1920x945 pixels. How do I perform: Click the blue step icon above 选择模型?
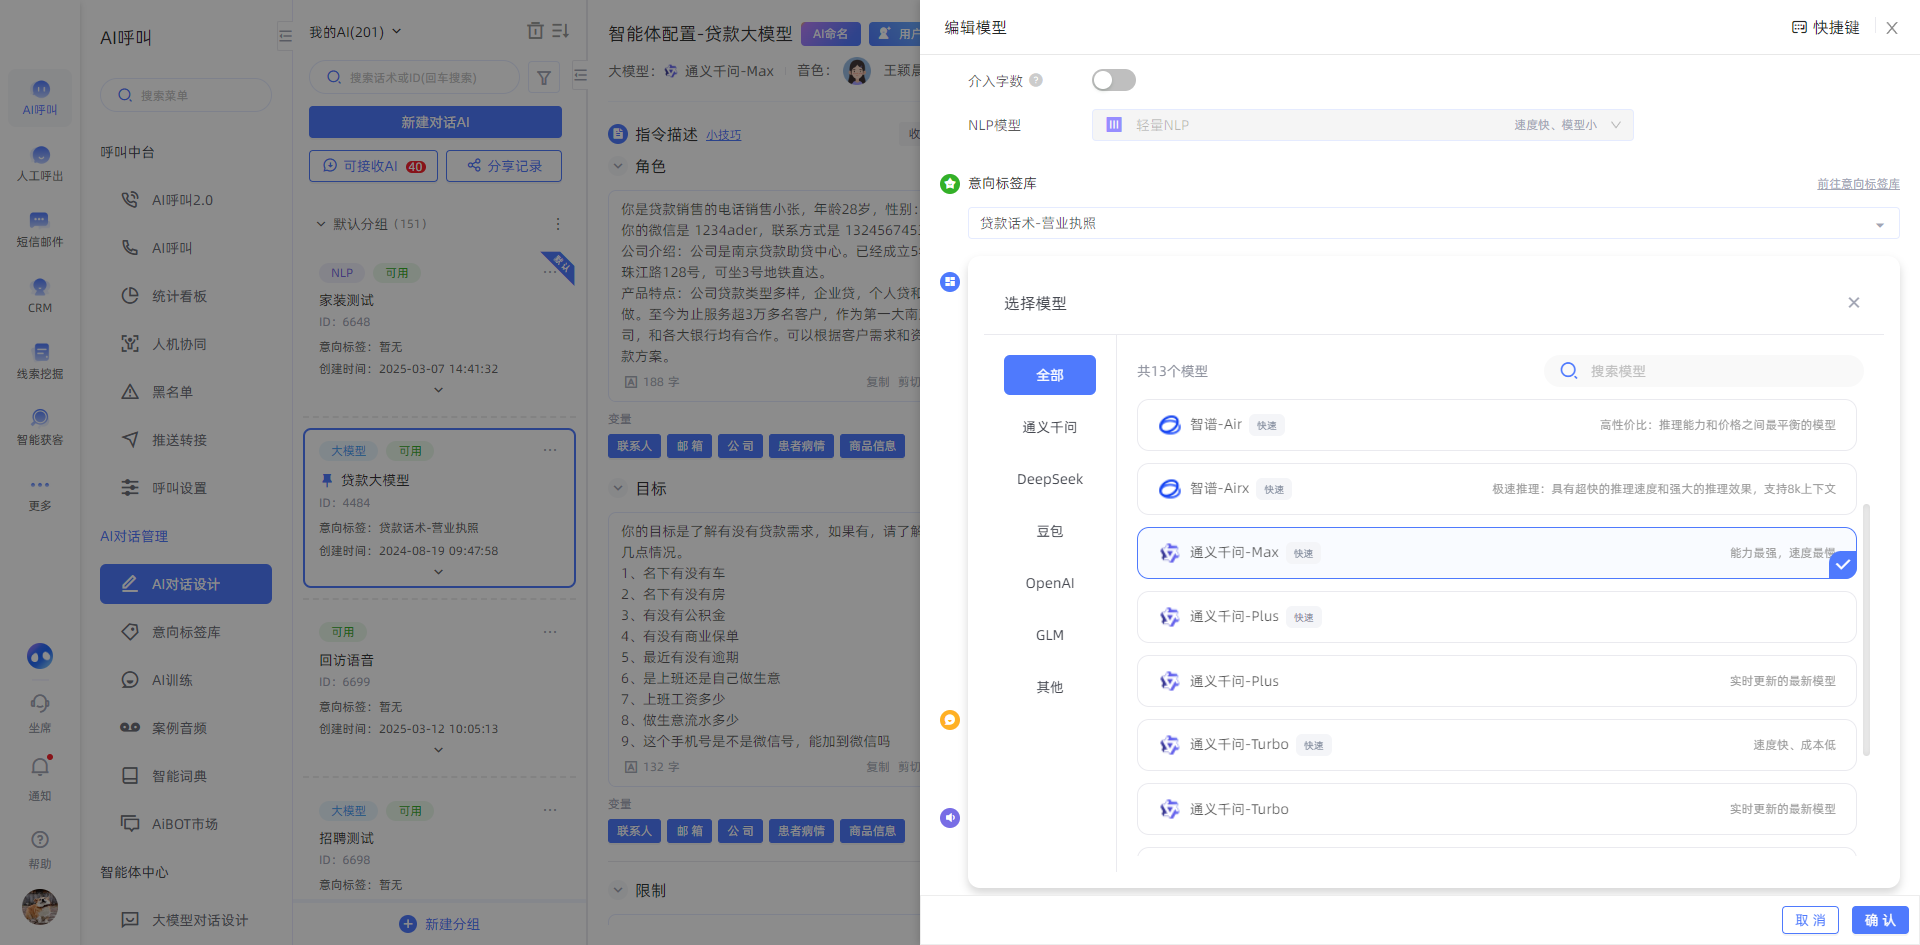950,282
